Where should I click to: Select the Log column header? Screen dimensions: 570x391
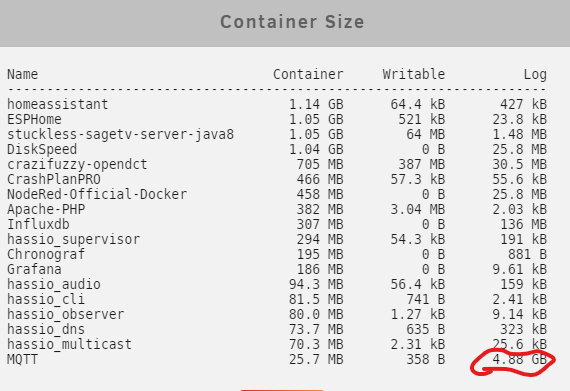click(535, 74)
